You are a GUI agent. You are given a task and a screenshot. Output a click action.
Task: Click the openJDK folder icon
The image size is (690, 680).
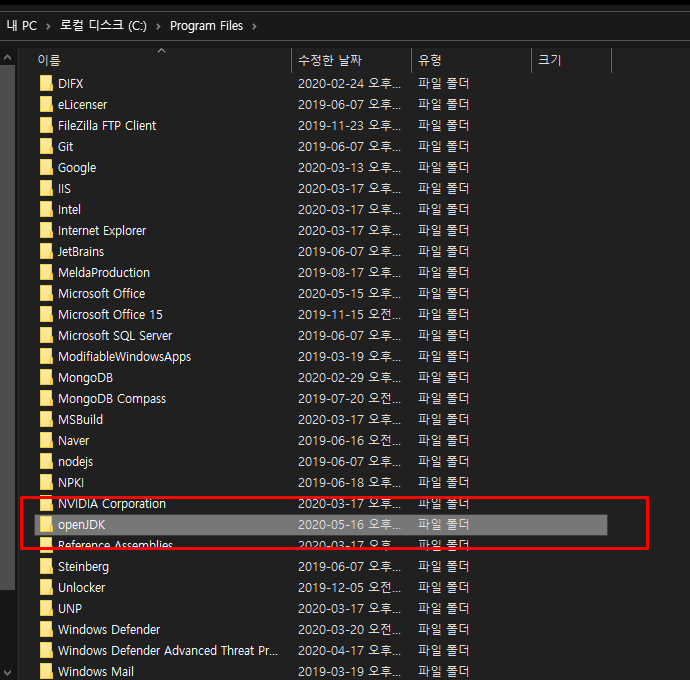46,525
